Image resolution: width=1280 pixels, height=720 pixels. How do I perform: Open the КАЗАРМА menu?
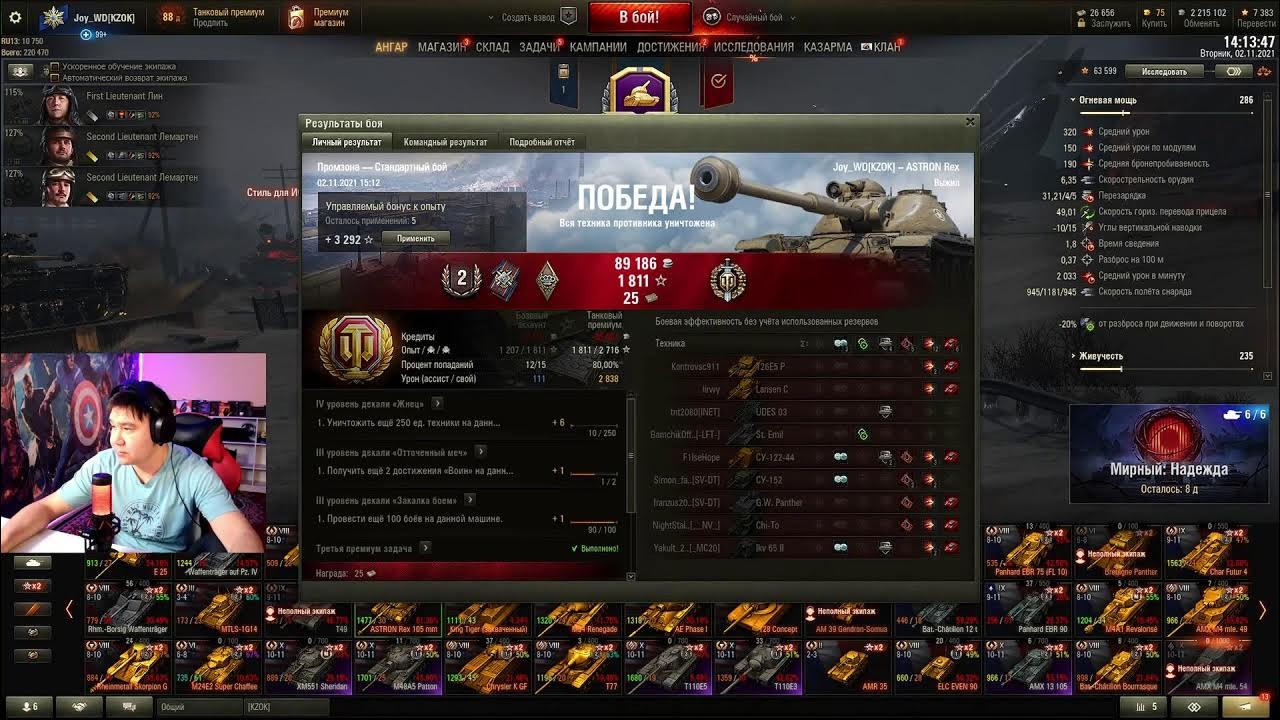(x=828, y=47)
